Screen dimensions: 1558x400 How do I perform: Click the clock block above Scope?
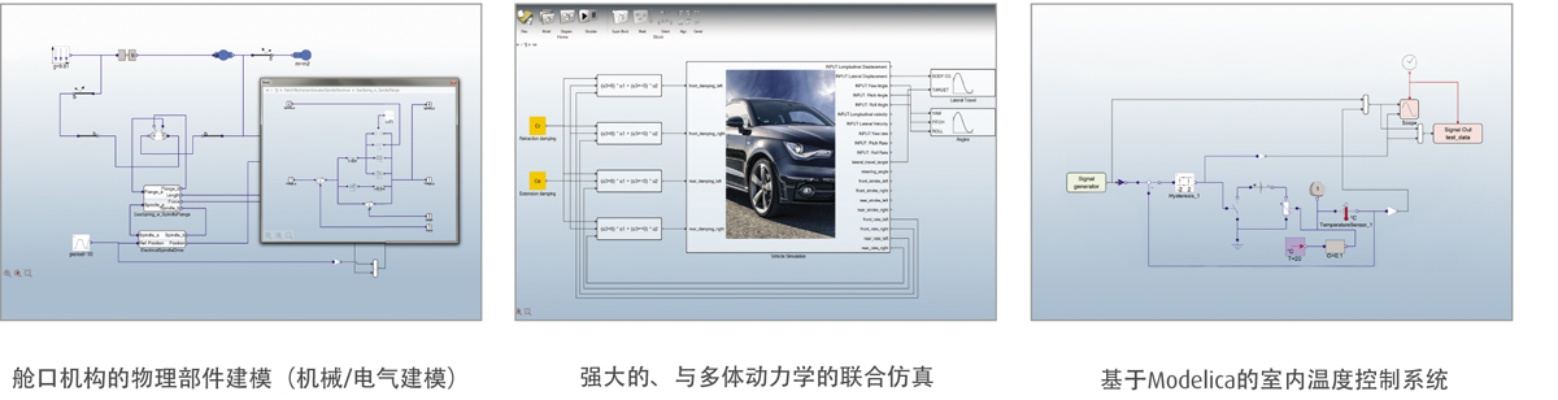tap(1409, 62)
